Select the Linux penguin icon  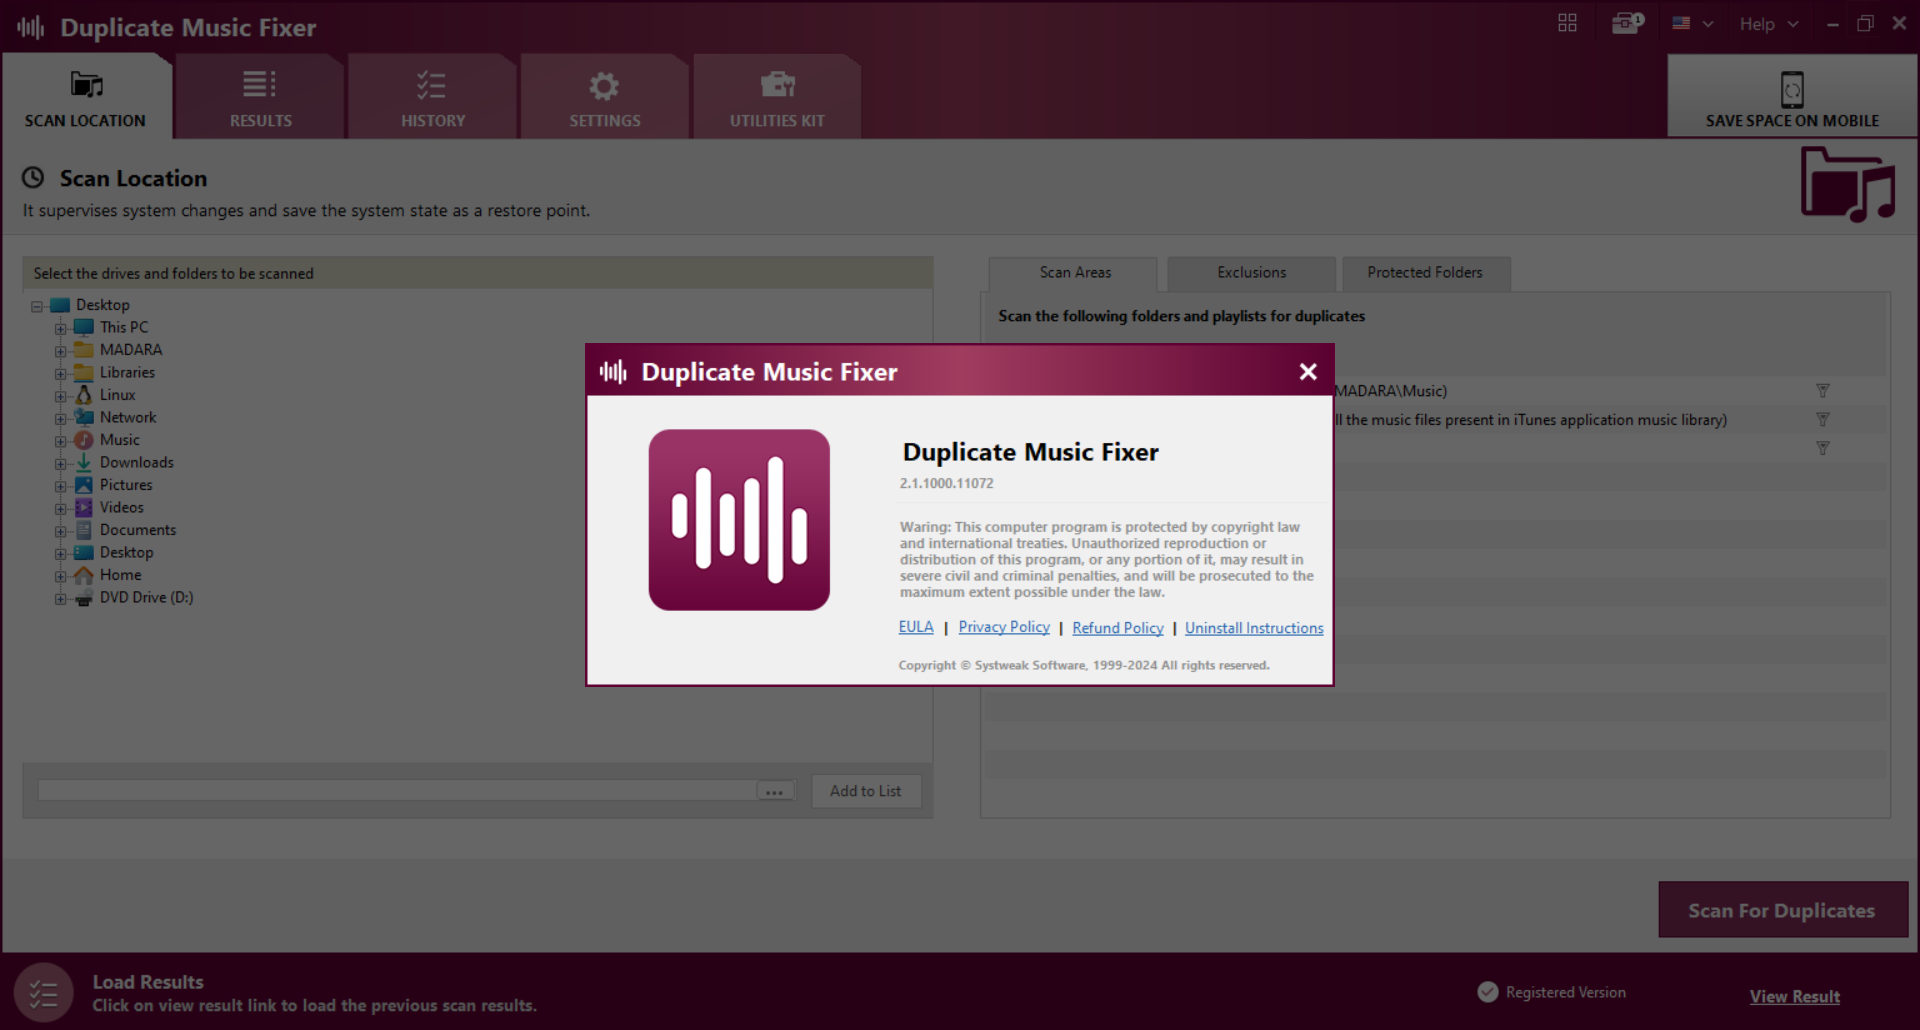tap(84, 395)
